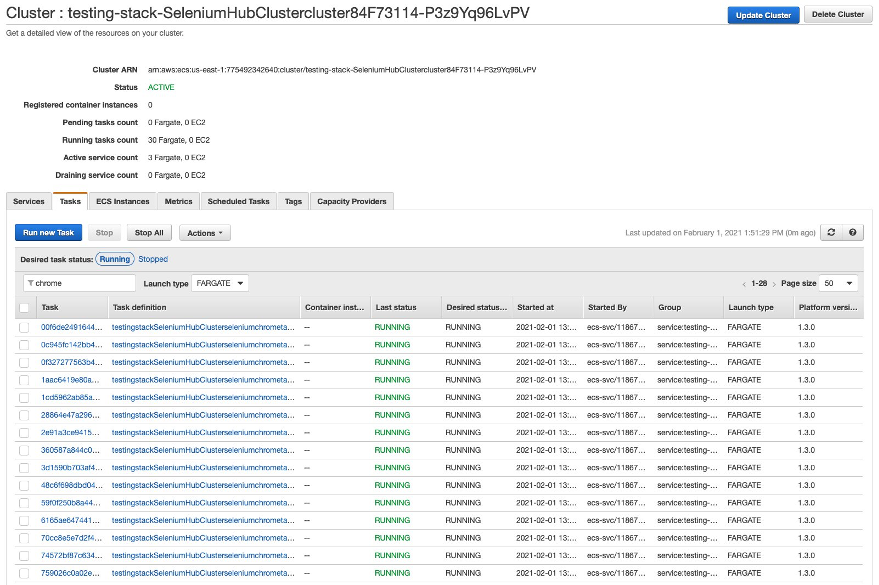
Task: Switch to the ECS Instances tab
Action: (122, 200)
